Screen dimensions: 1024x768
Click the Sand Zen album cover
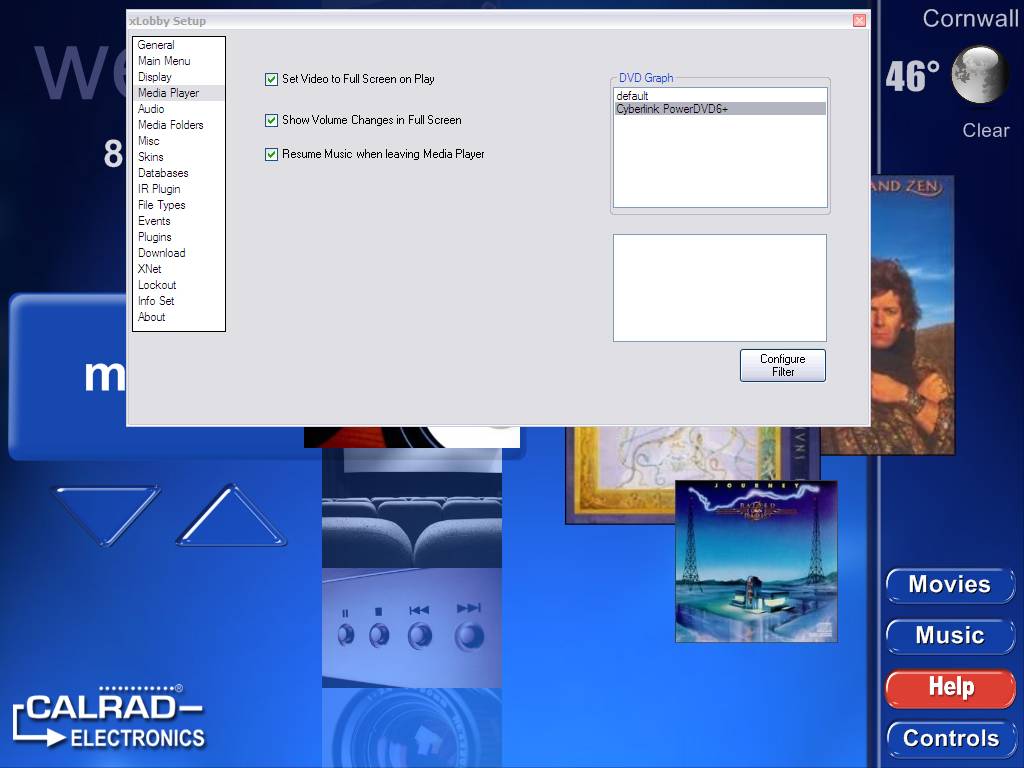pyautogui.click(x=912, y=315)
